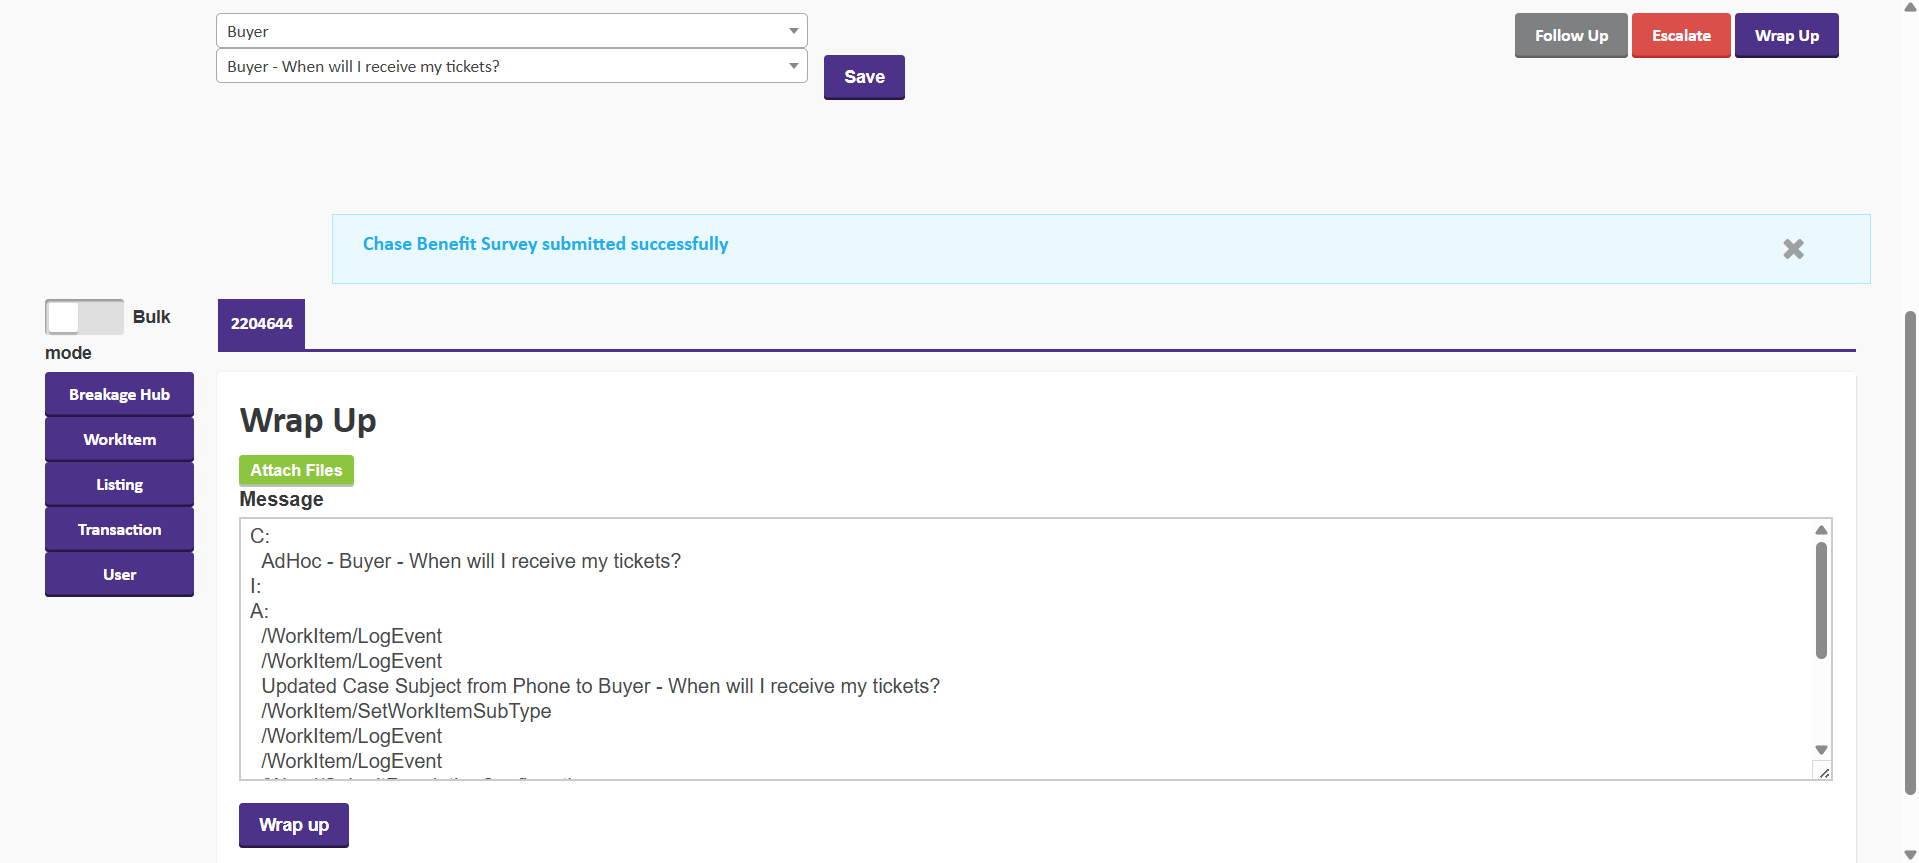Click inside the Message text area

1000,648
